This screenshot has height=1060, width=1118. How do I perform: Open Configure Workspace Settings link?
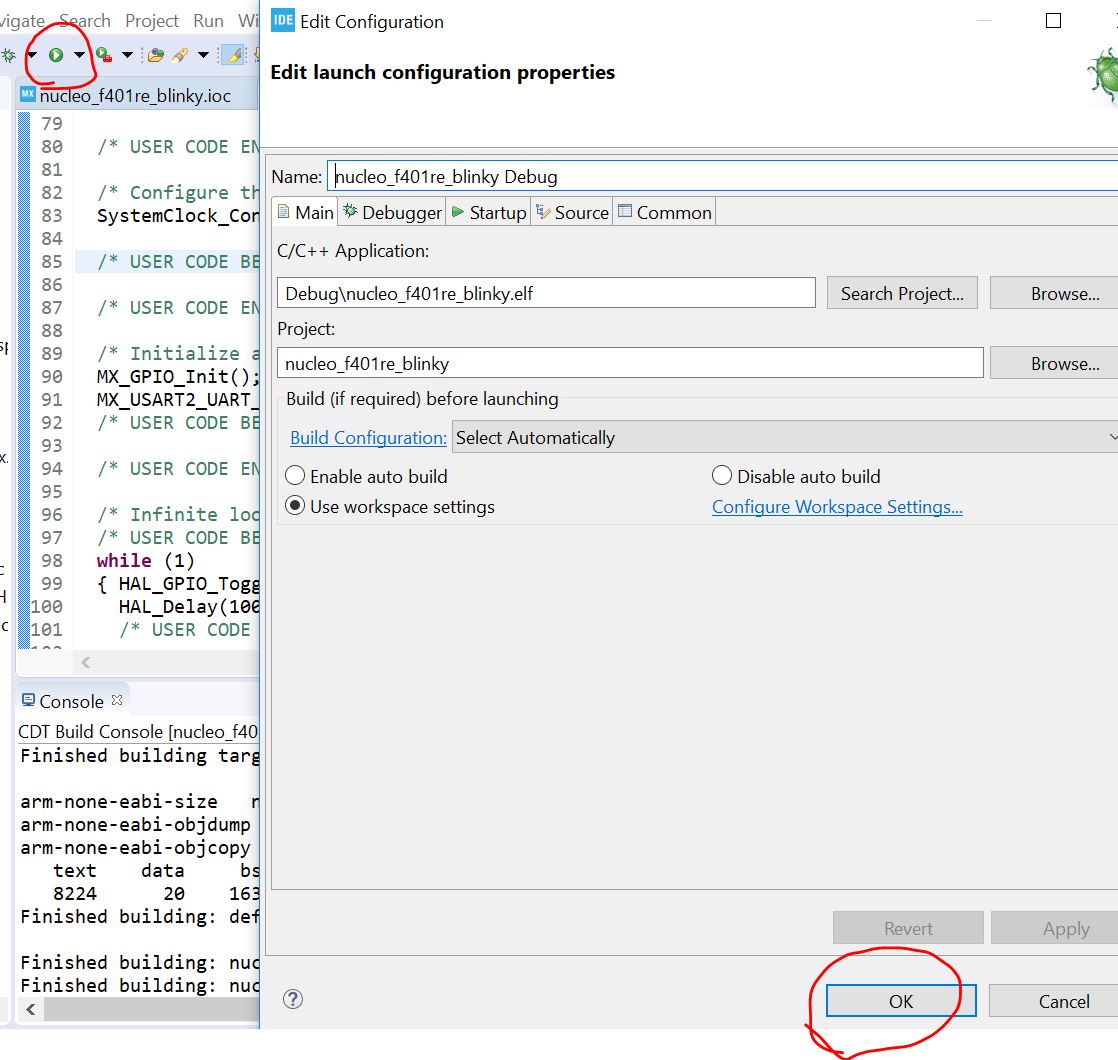837,507
